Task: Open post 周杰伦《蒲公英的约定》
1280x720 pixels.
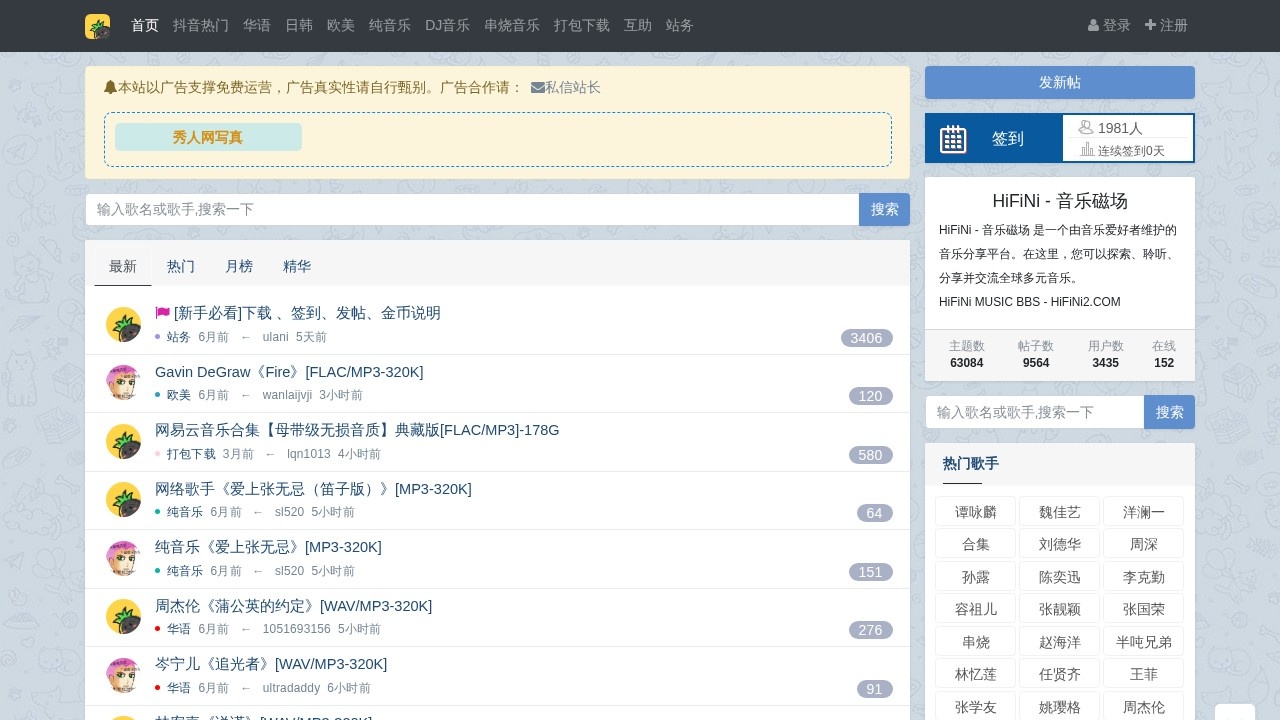Action: (x=294, y=606)
